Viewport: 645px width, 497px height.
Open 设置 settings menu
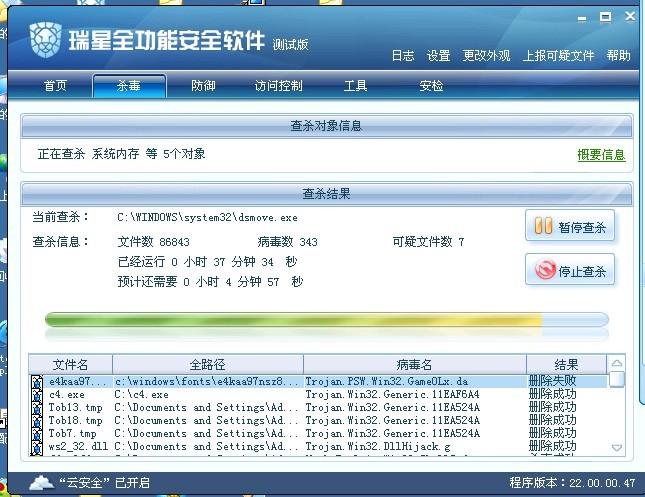point(439,56)
